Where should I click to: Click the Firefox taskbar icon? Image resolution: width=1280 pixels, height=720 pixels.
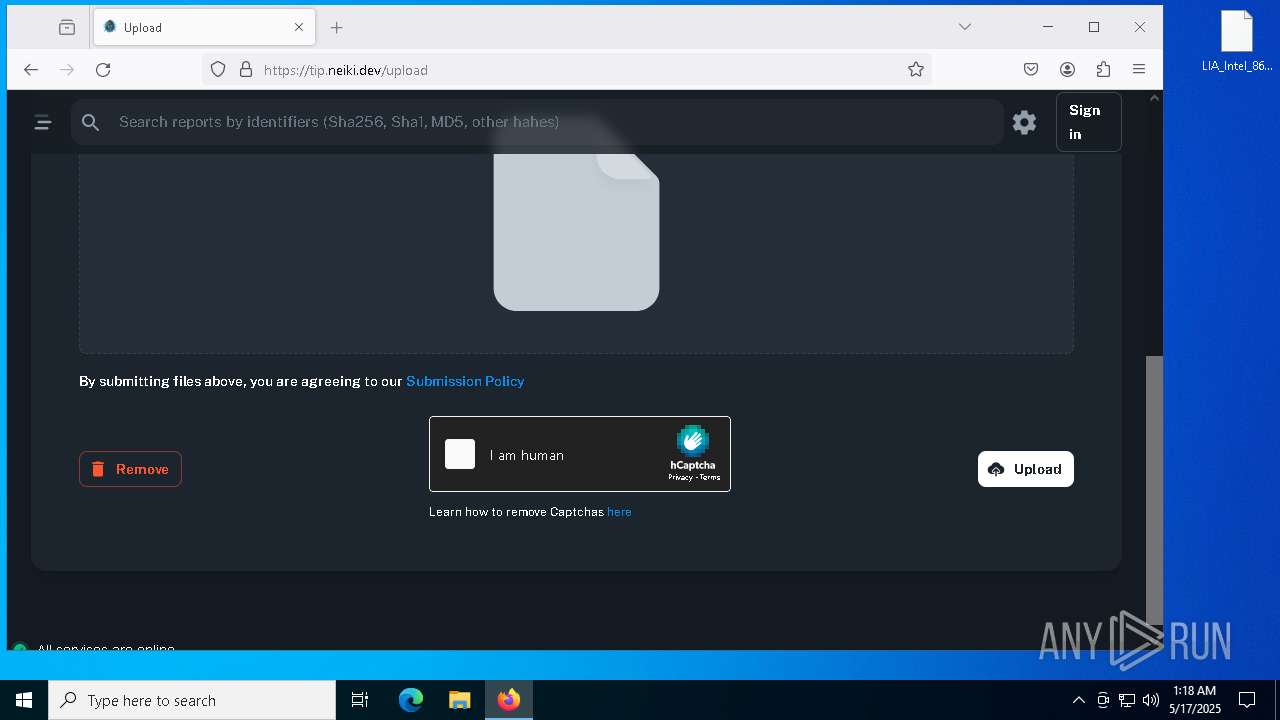tap(509, 700)
